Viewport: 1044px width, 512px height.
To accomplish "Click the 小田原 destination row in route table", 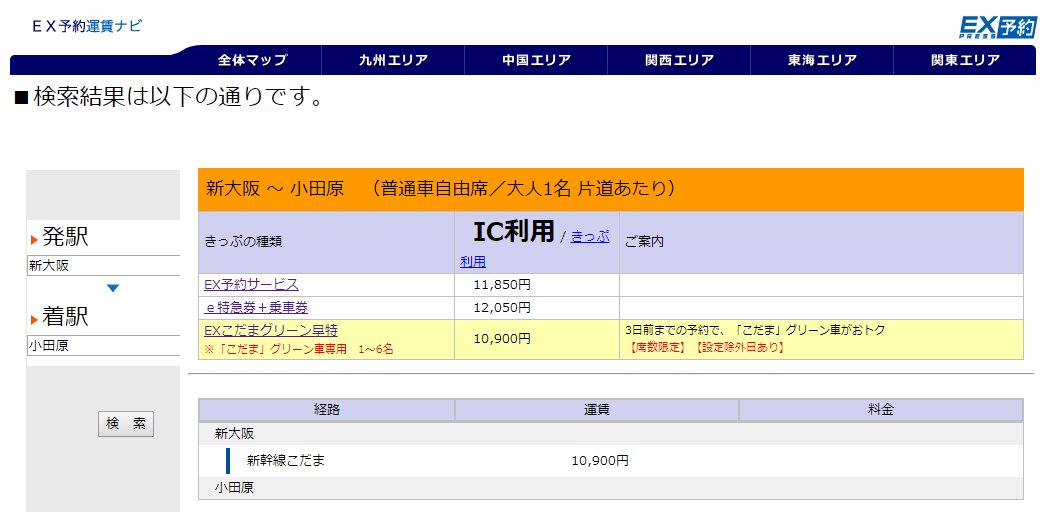I will pyautogui.click(x=611, y=488).
